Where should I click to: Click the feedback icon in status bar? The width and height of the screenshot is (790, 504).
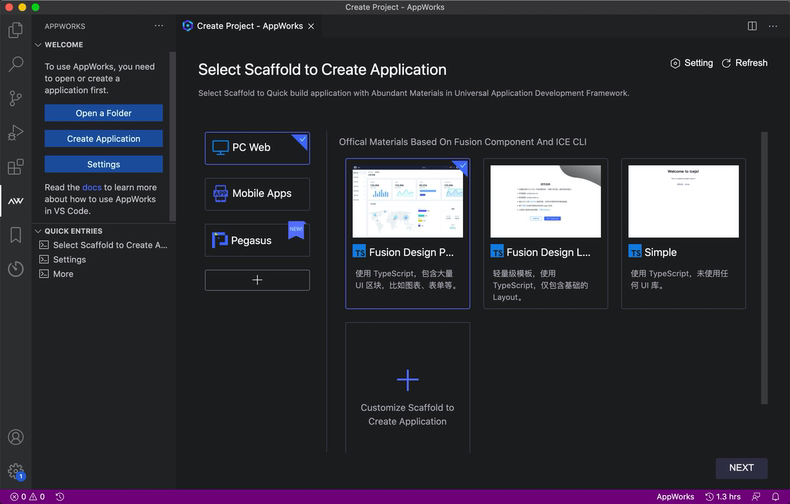click(756, 497)
